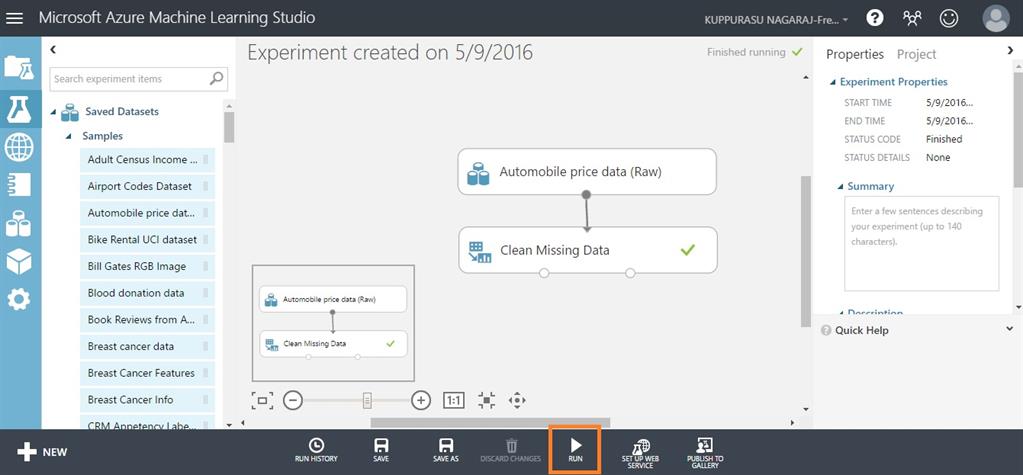
Task: Select Blood donation data item
Action: pos(147,293)
